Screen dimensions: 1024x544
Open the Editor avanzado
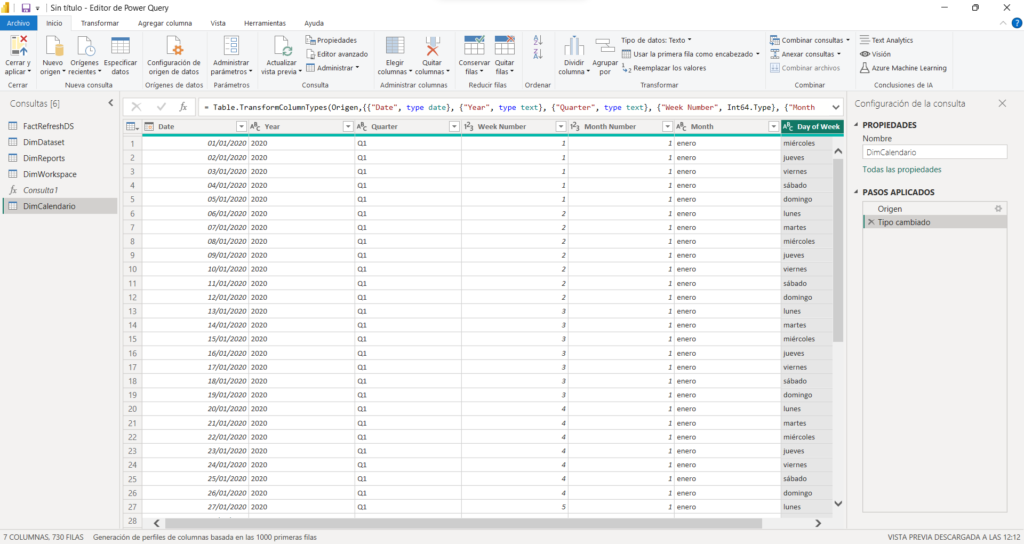pos(336,54)
